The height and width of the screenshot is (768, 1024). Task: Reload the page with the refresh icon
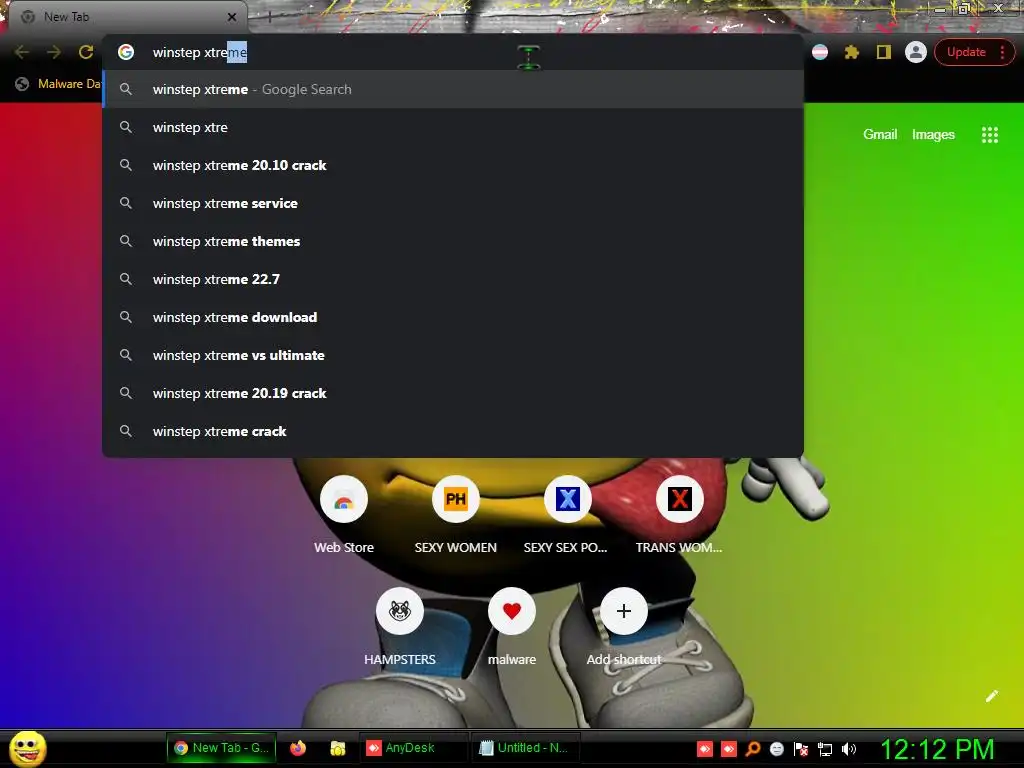point(86,52)
